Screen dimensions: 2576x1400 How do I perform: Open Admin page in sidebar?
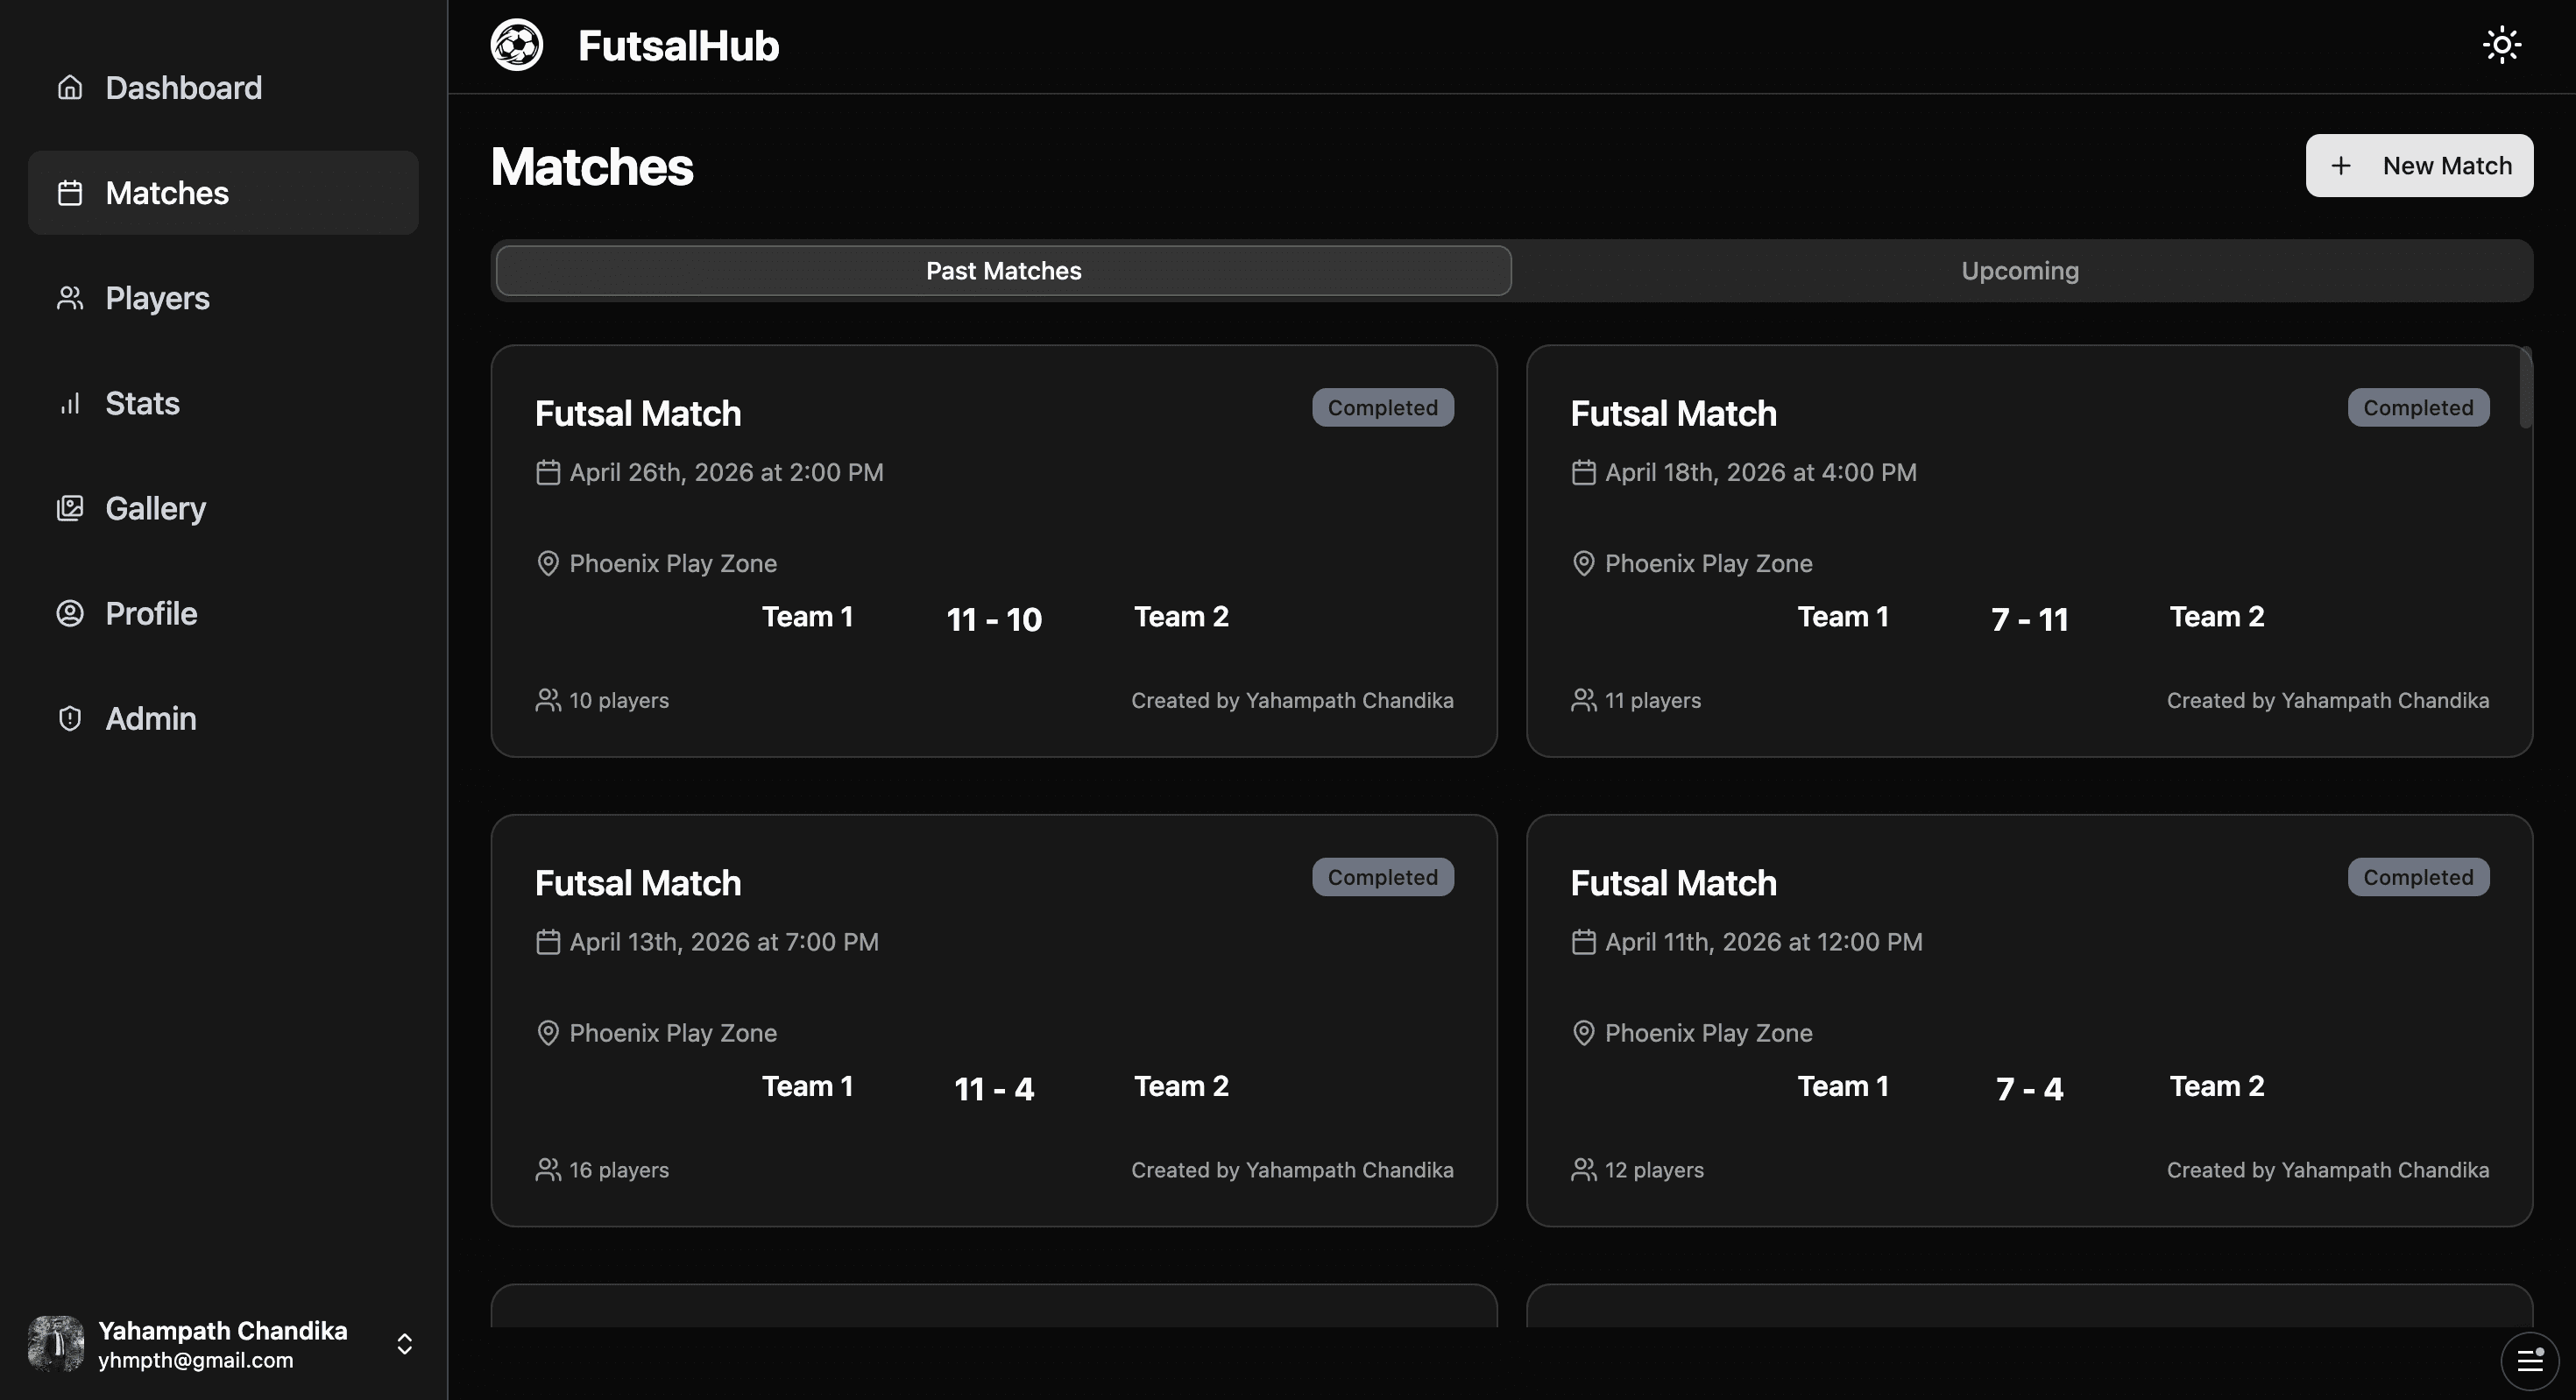pyautogui.click(x=223, y=718)
